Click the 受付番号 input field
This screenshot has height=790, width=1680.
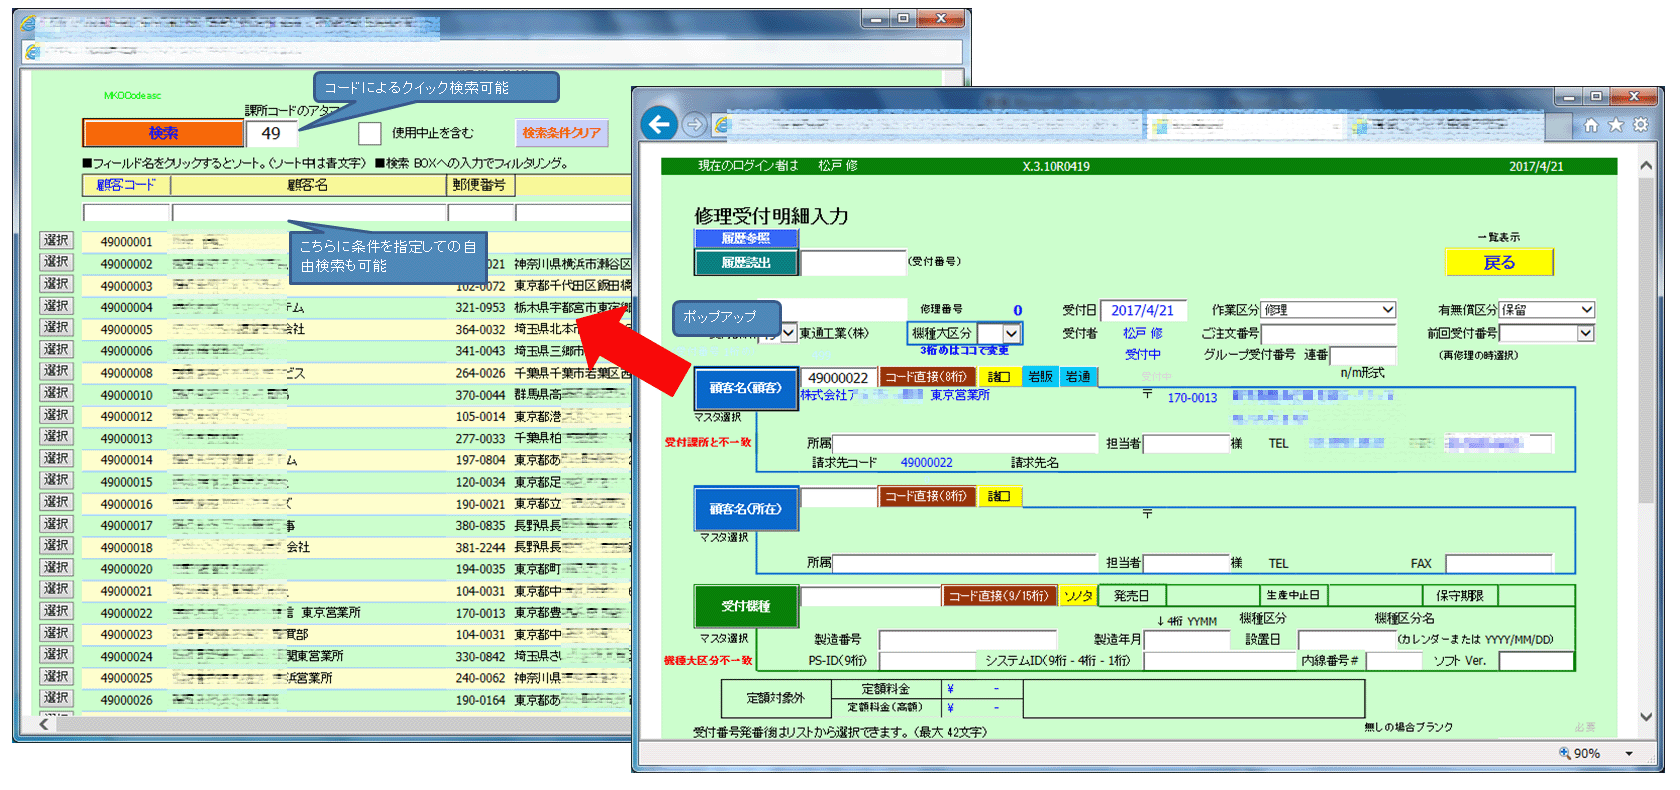853,262
